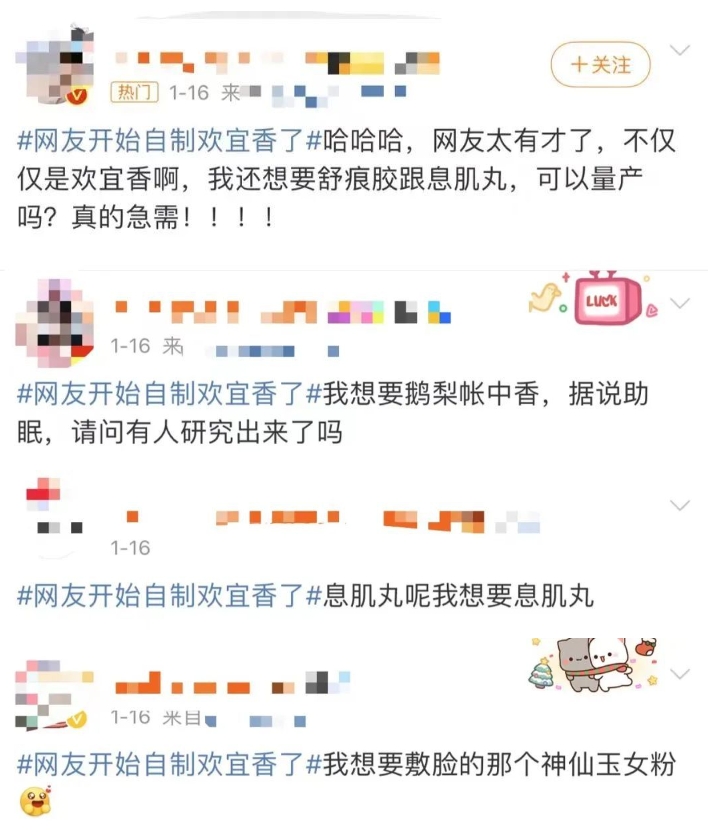The height and width of the screenshot is (832, 708).
Task: Click the pink LUCK TV badge icon
Action: coord(608,298)
